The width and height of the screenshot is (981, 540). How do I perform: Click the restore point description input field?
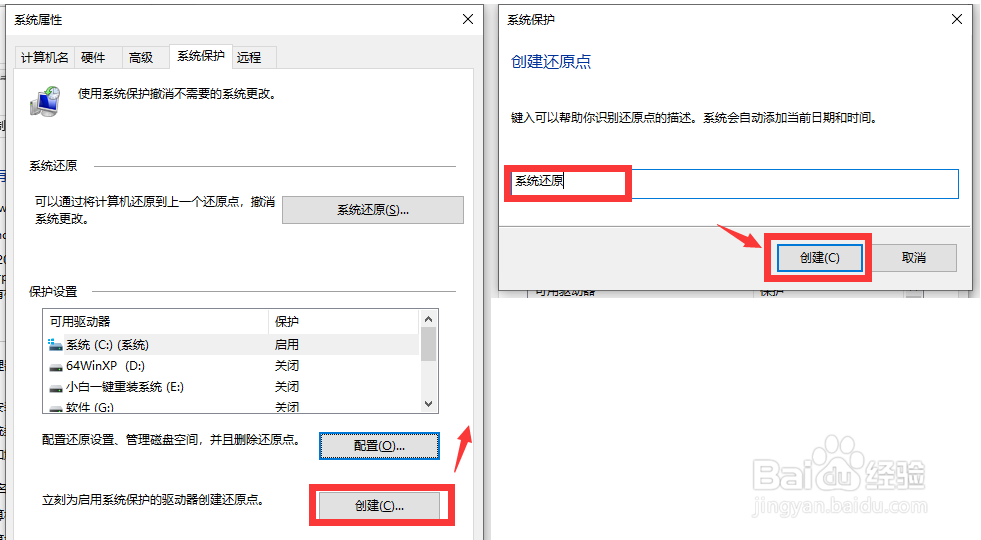[x=732, y=183]
